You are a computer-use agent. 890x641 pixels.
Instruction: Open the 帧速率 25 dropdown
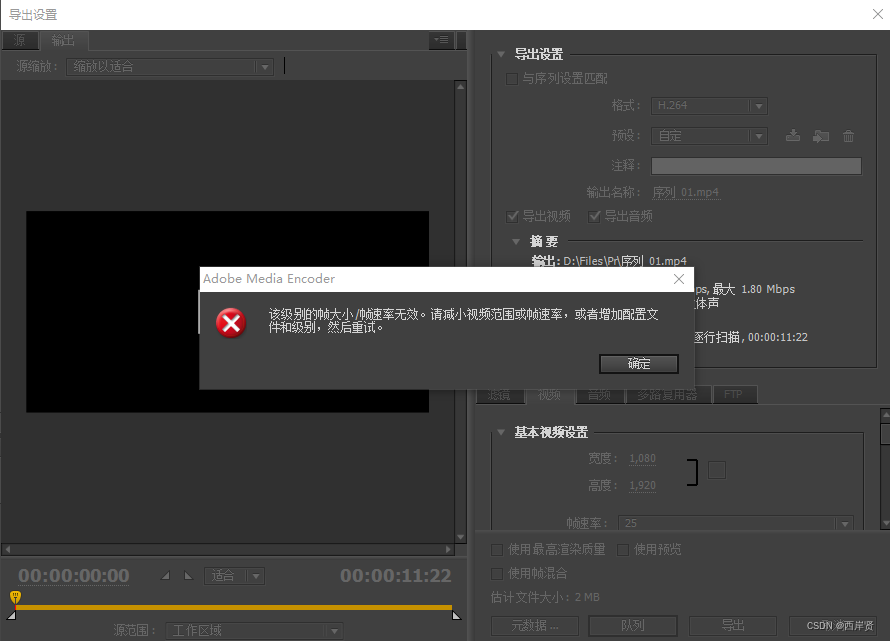coord(736,523)
